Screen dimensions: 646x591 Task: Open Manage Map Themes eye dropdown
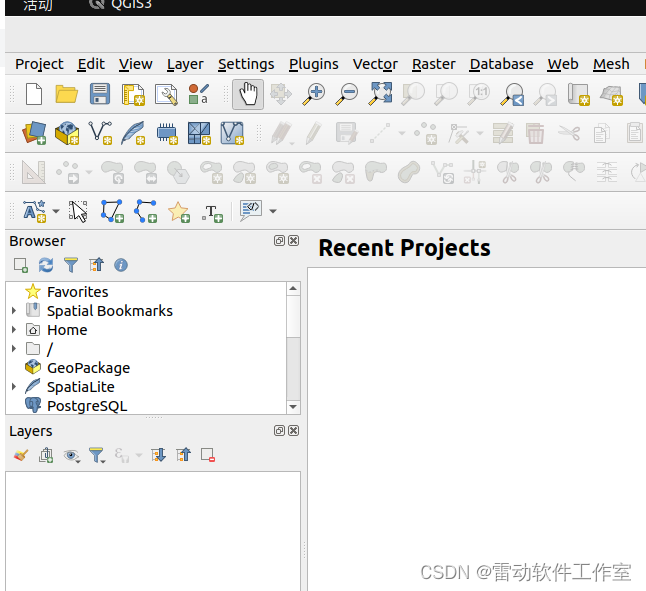(x=72, y=456)
